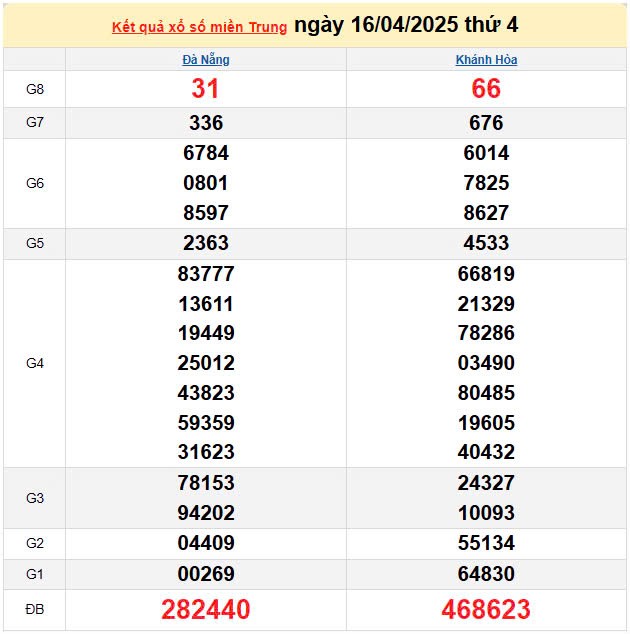This screenshot has width=630, height=634.
Task: Click the Đà Nẵng province link
Action: click(x=206, y=60)
